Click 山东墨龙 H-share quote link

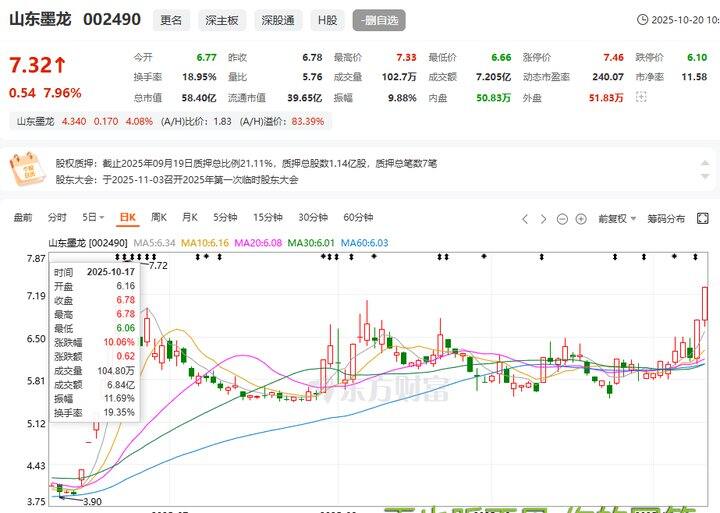point(35,122)
